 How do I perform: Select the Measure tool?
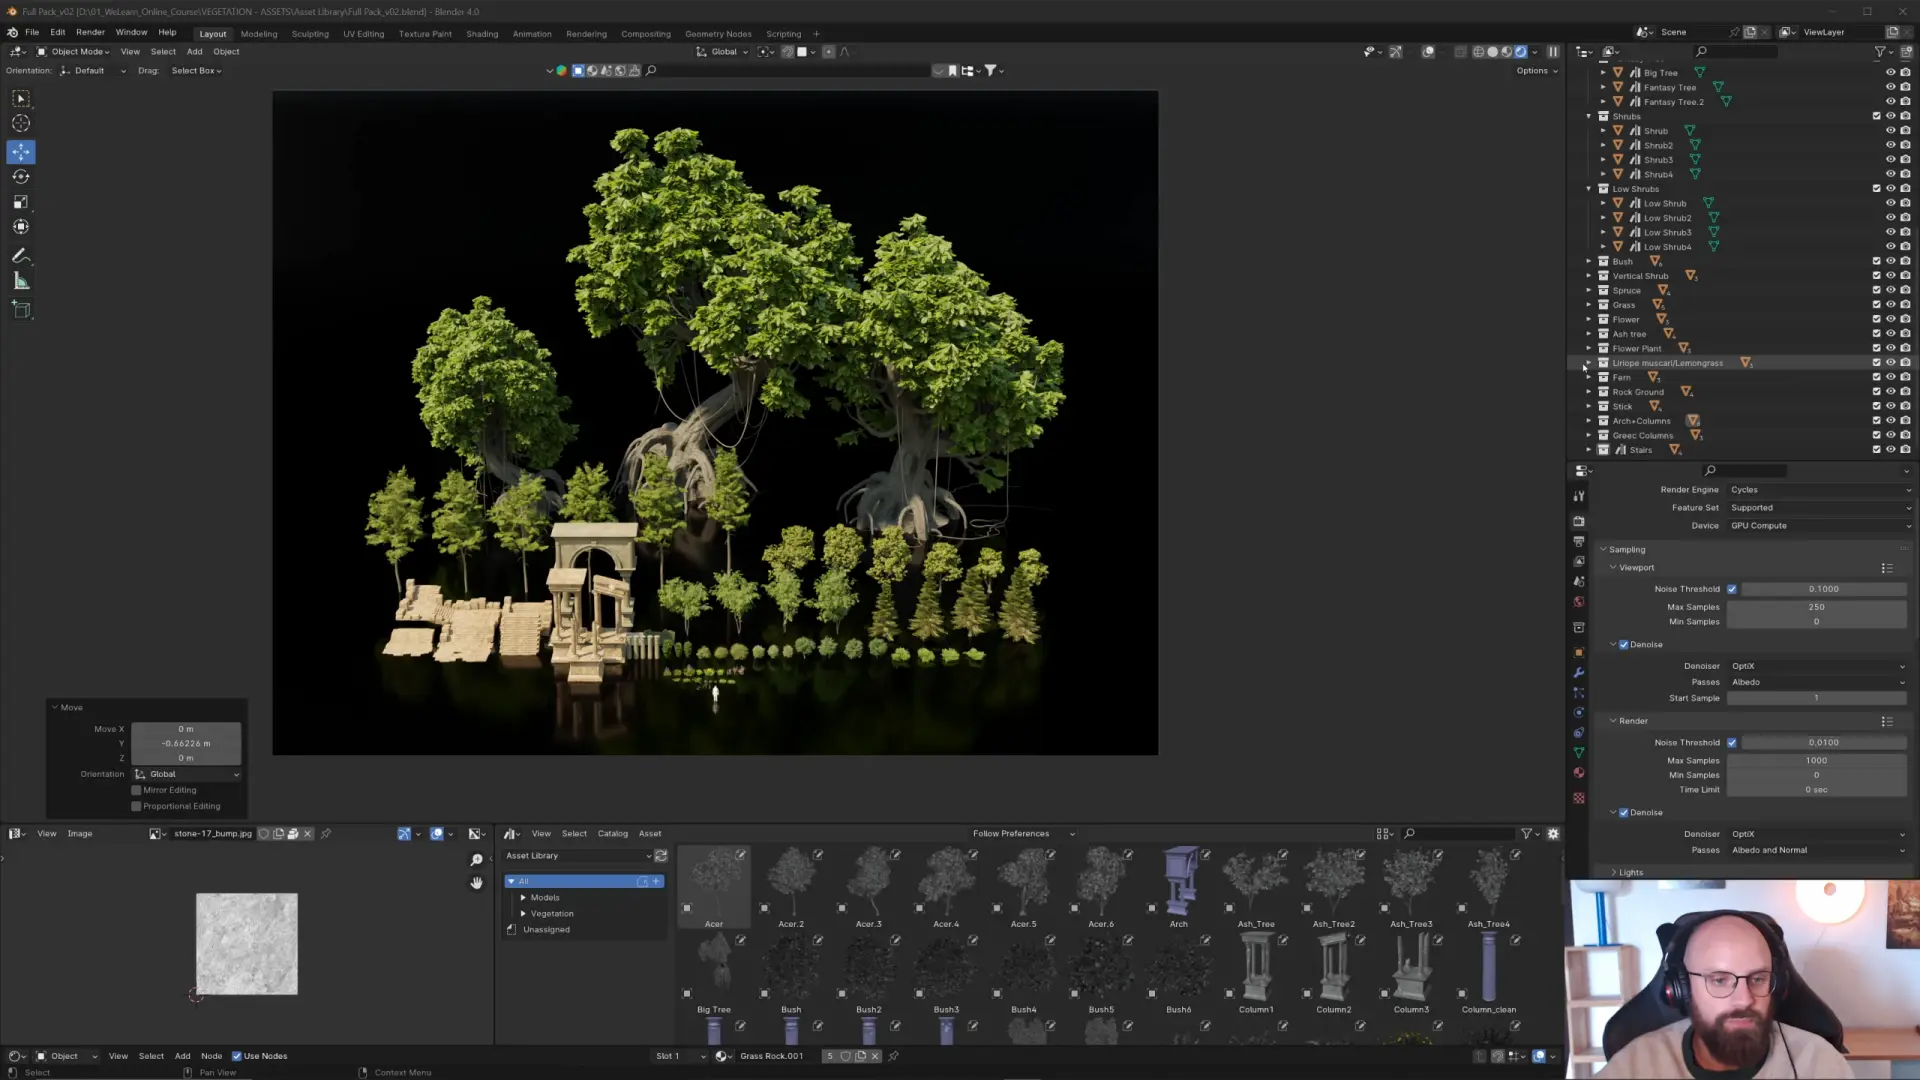[x=21, y=282]
